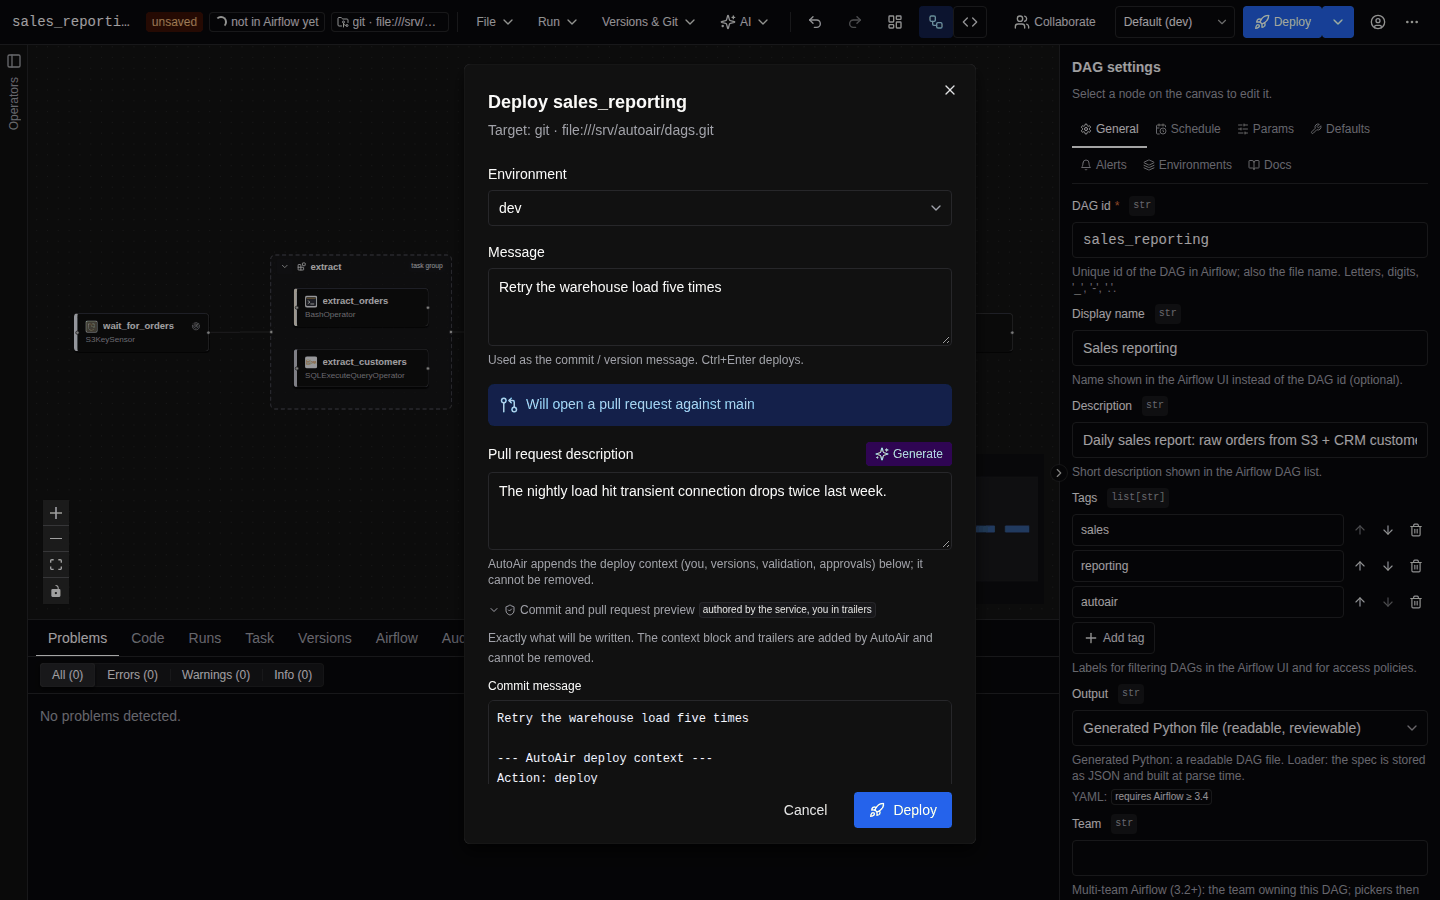
Task: Select the Schedule settings tab
Action: [1188, 129]
